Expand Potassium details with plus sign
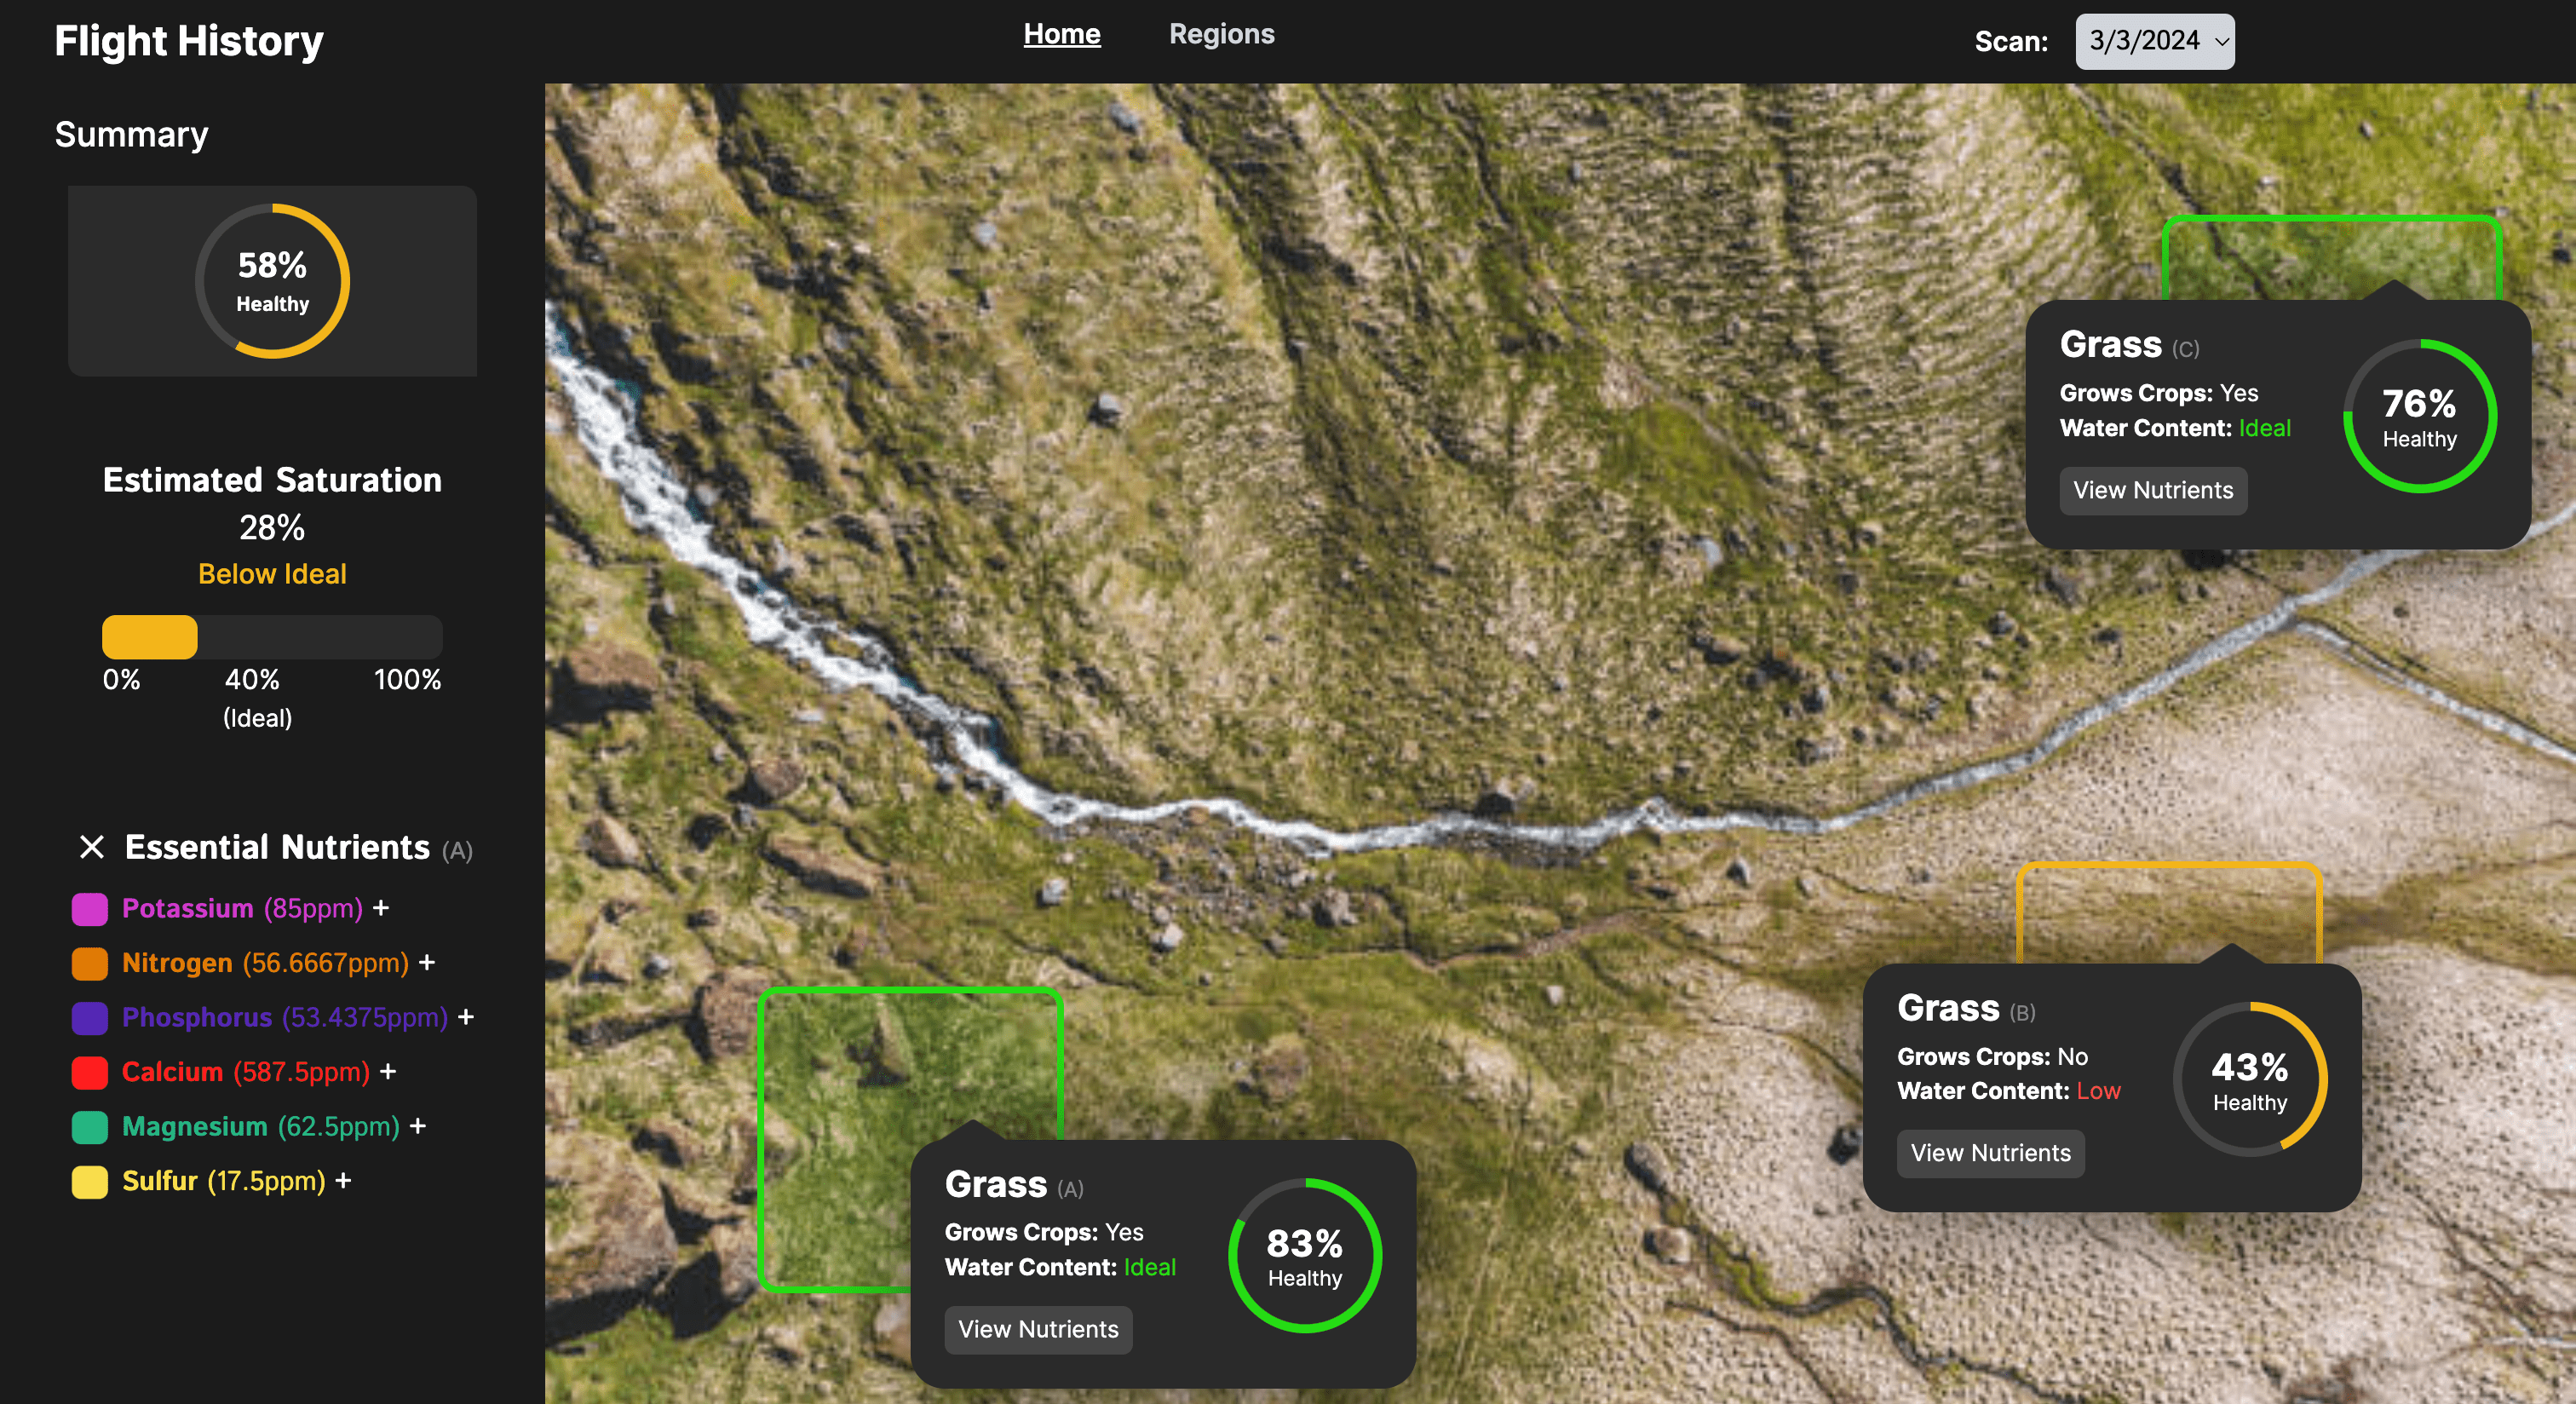 381,908
